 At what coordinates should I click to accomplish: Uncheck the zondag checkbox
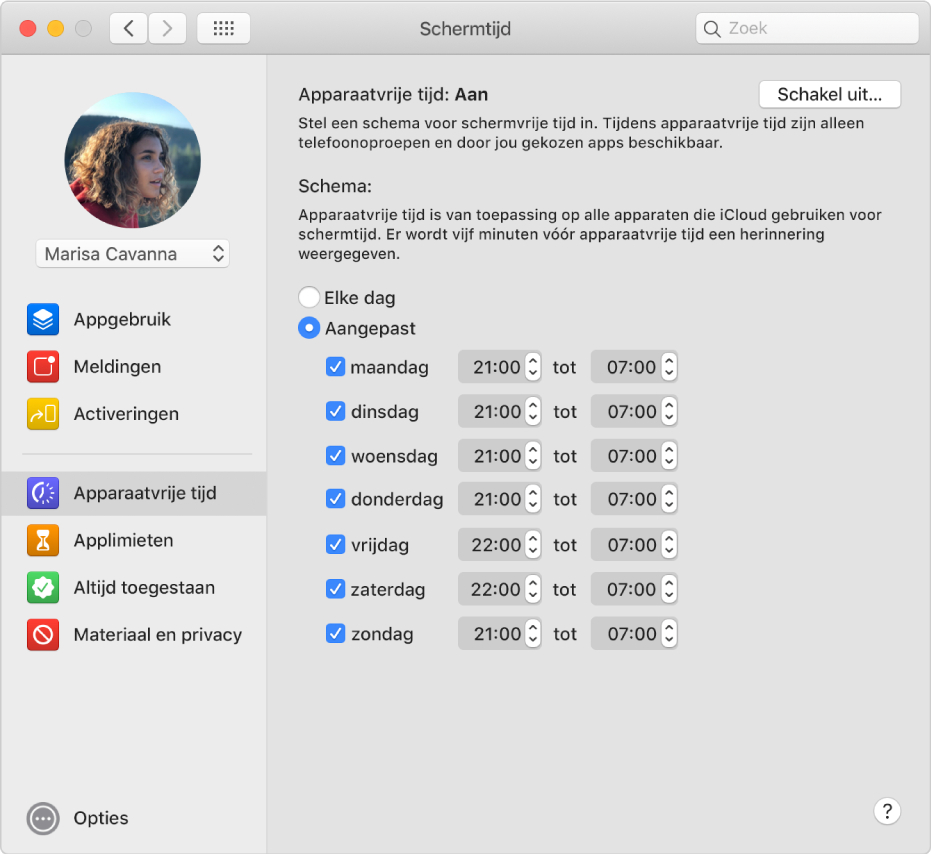335,634
